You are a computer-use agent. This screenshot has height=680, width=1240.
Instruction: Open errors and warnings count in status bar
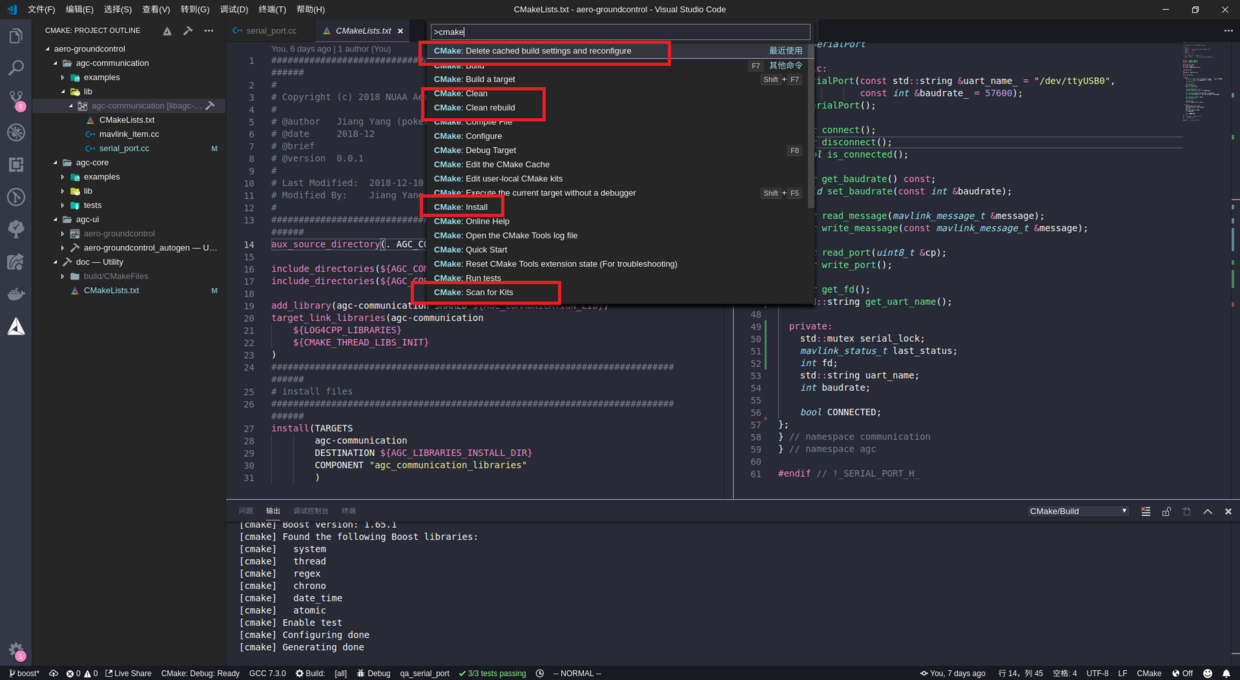point(82,673)
